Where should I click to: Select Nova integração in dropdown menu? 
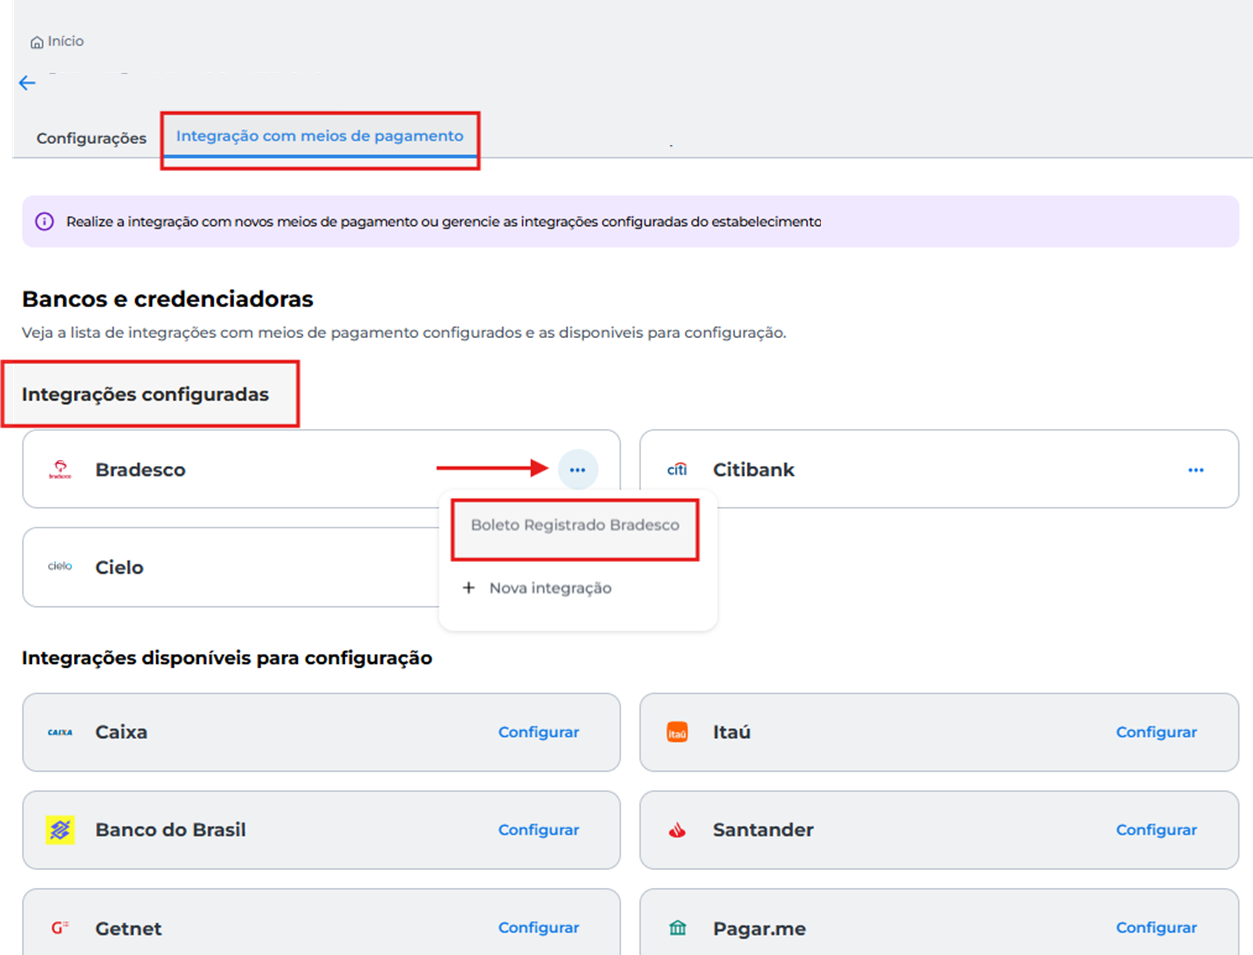pyautogui.click(x=550, y=588)
